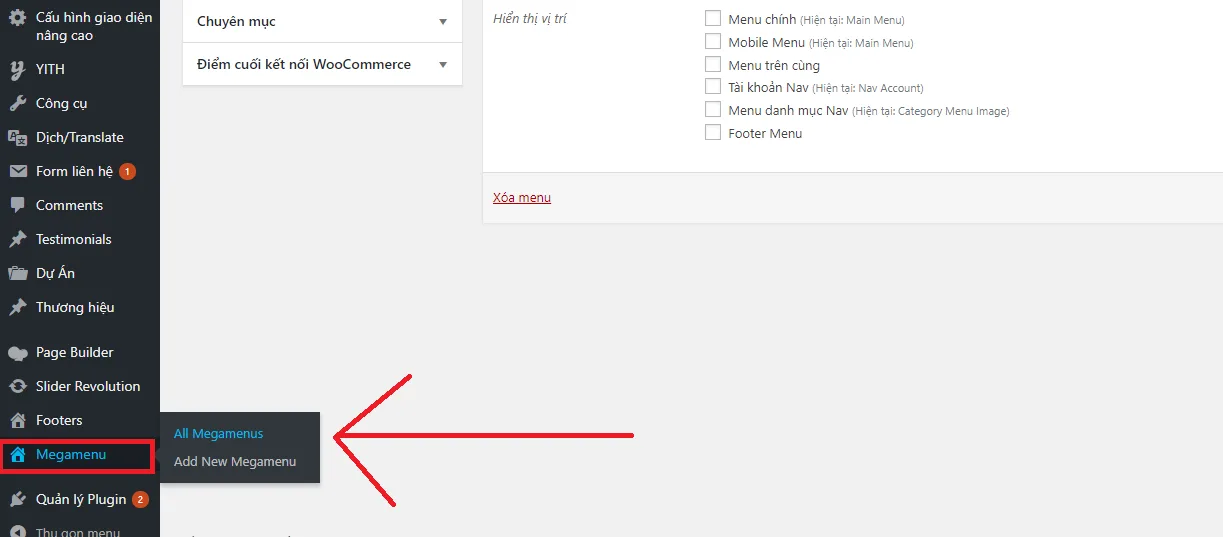Enable the Menu chính location checkbox

[x=713, y=18]
